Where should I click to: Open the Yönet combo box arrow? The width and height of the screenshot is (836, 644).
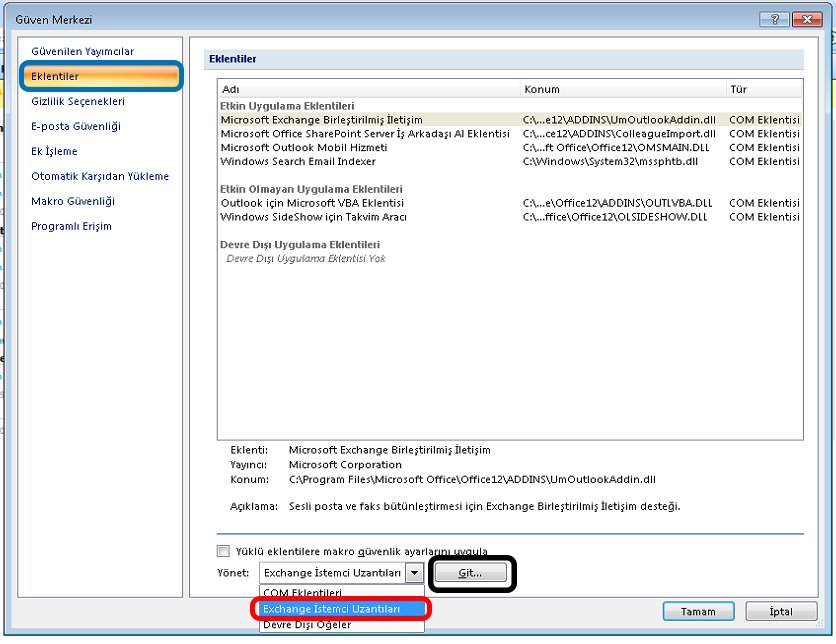pyautogui.click(x=414, y=573)
